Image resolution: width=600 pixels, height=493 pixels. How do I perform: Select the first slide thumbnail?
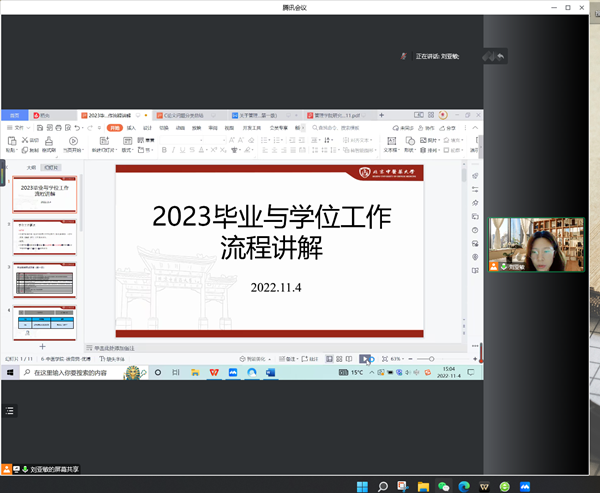click(x=44, y=197)
